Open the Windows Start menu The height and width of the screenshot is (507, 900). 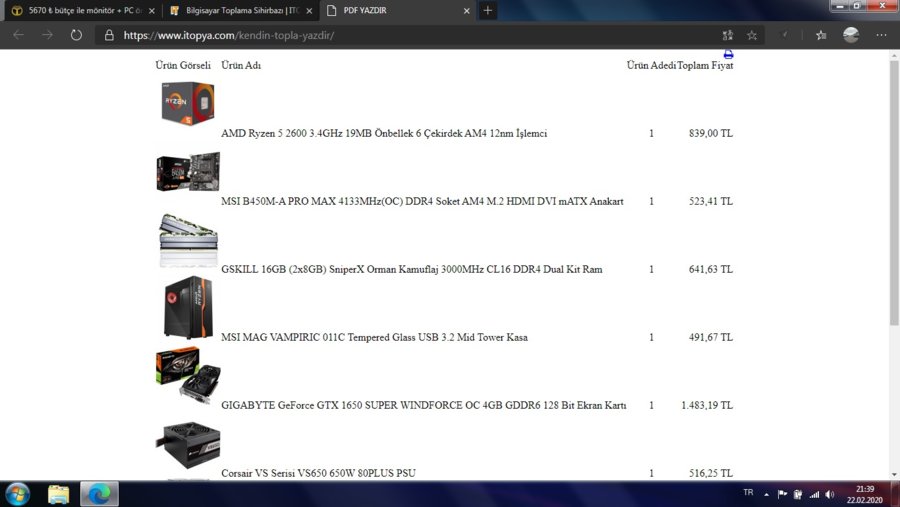17,494
